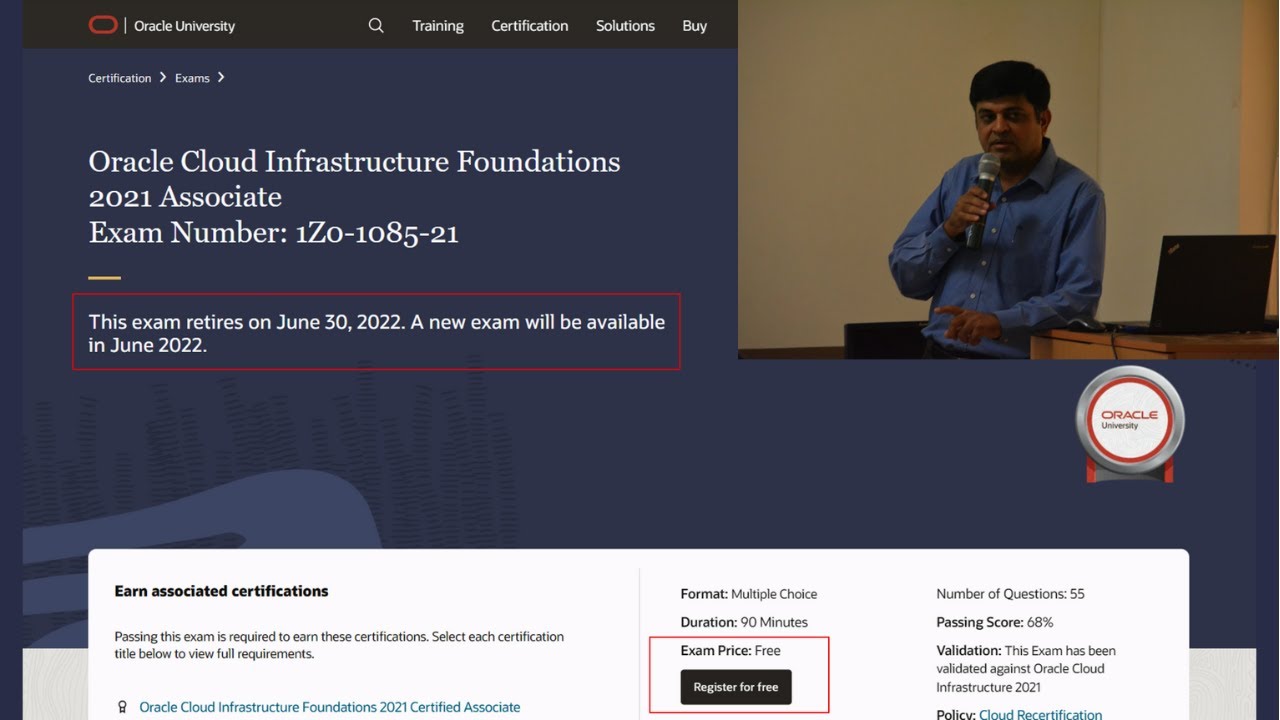Go to Certification breadcrumb link
The height and width of the screenshot is (720, 1280).
(x=120, y=78)
